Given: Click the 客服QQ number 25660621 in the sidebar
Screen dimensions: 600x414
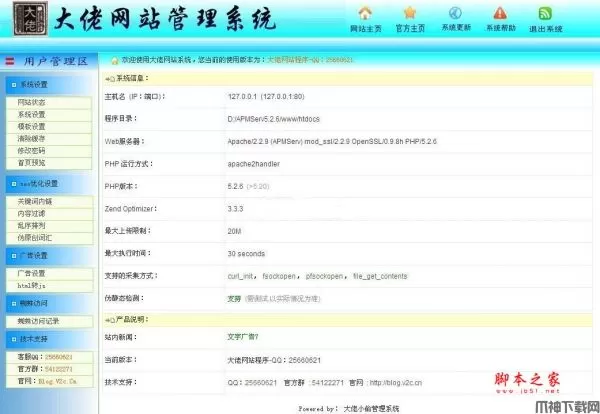Looking at the screenshot, I should click(x=59, y=357).
